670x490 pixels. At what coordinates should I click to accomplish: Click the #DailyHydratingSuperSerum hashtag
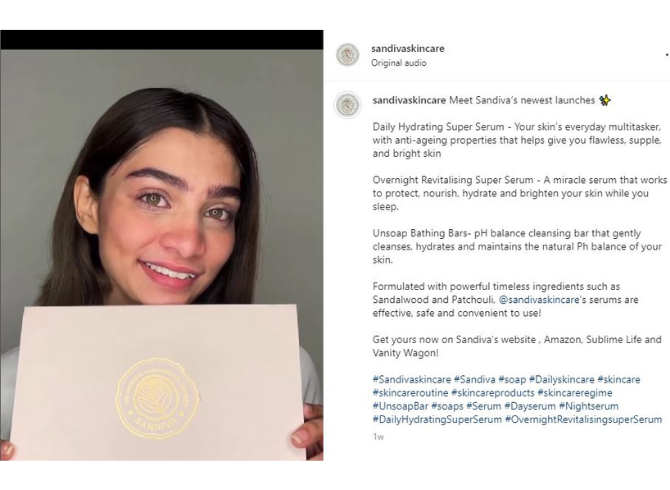(437, 420)
